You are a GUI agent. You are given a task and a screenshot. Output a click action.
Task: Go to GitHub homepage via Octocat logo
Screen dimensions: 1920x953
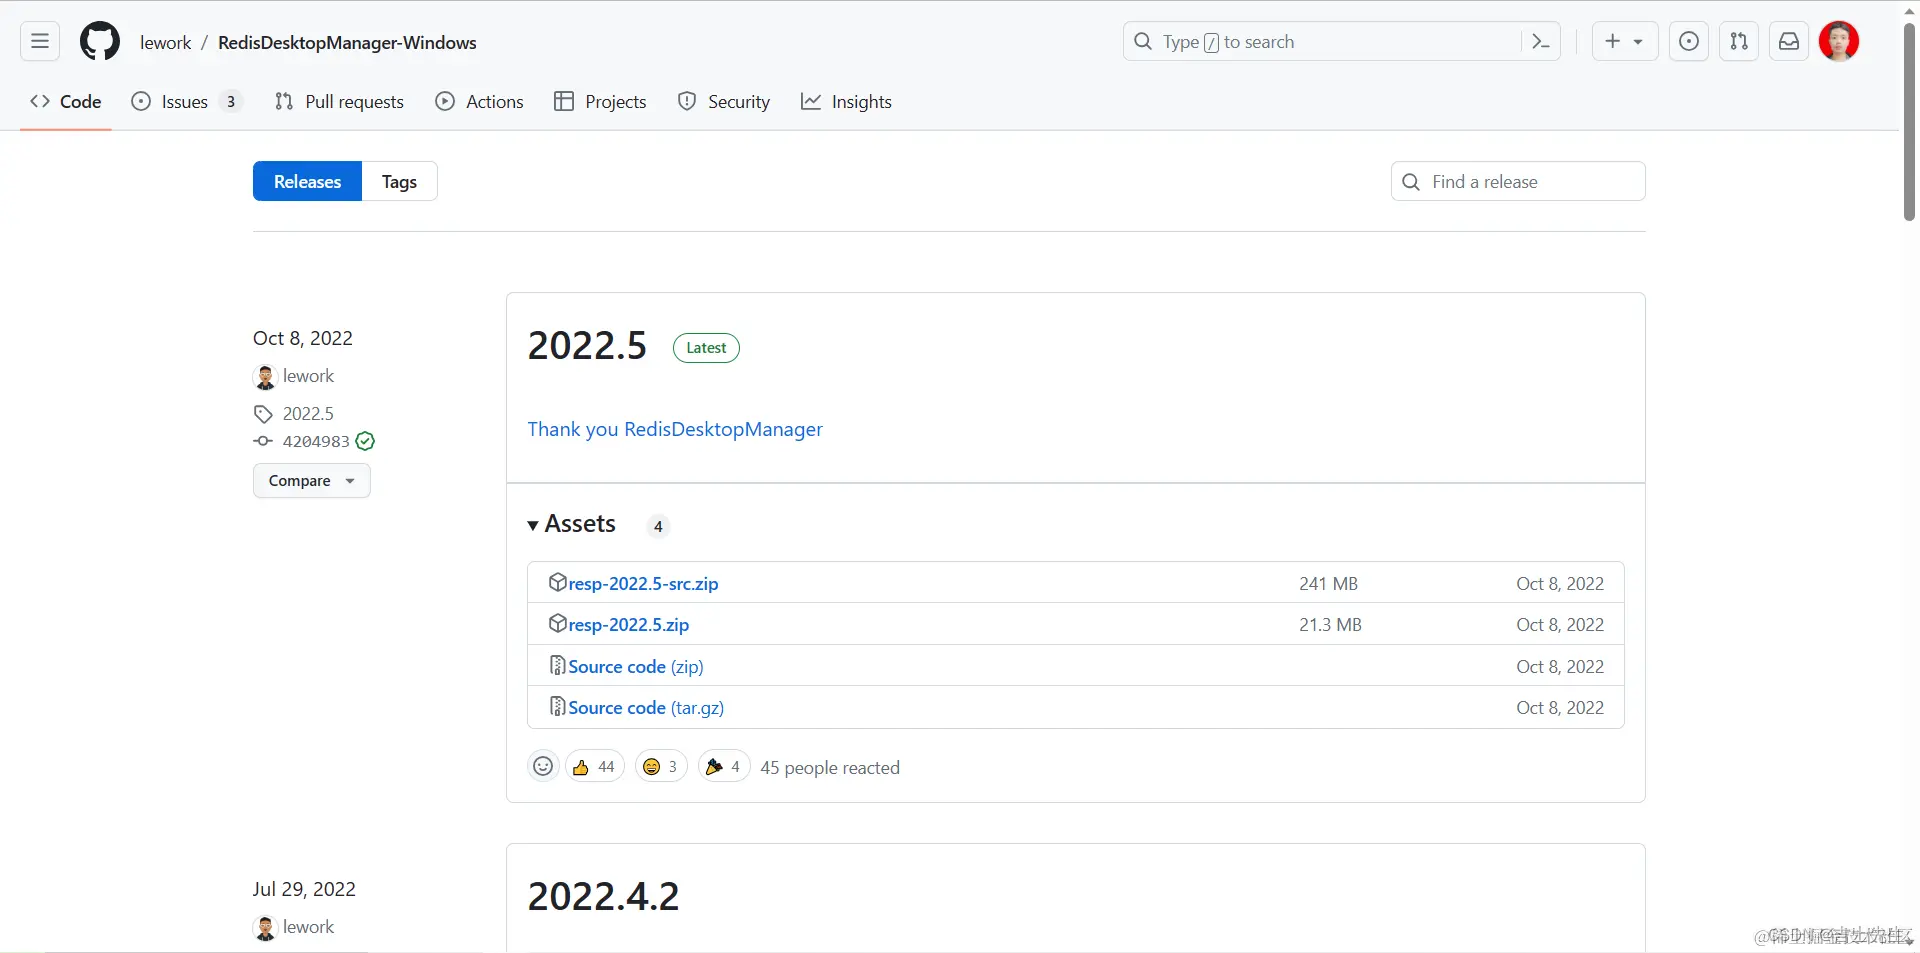tap(100, 42)
